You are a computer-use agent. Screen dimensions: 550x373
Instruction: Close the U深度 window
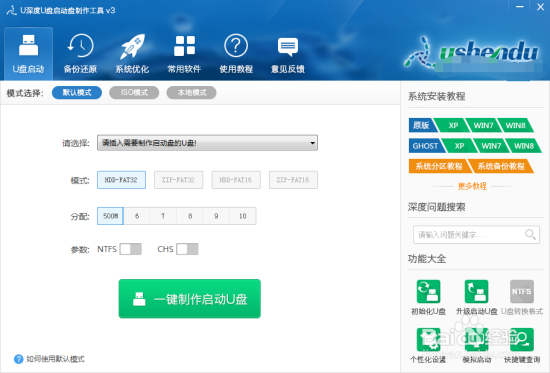541,7
